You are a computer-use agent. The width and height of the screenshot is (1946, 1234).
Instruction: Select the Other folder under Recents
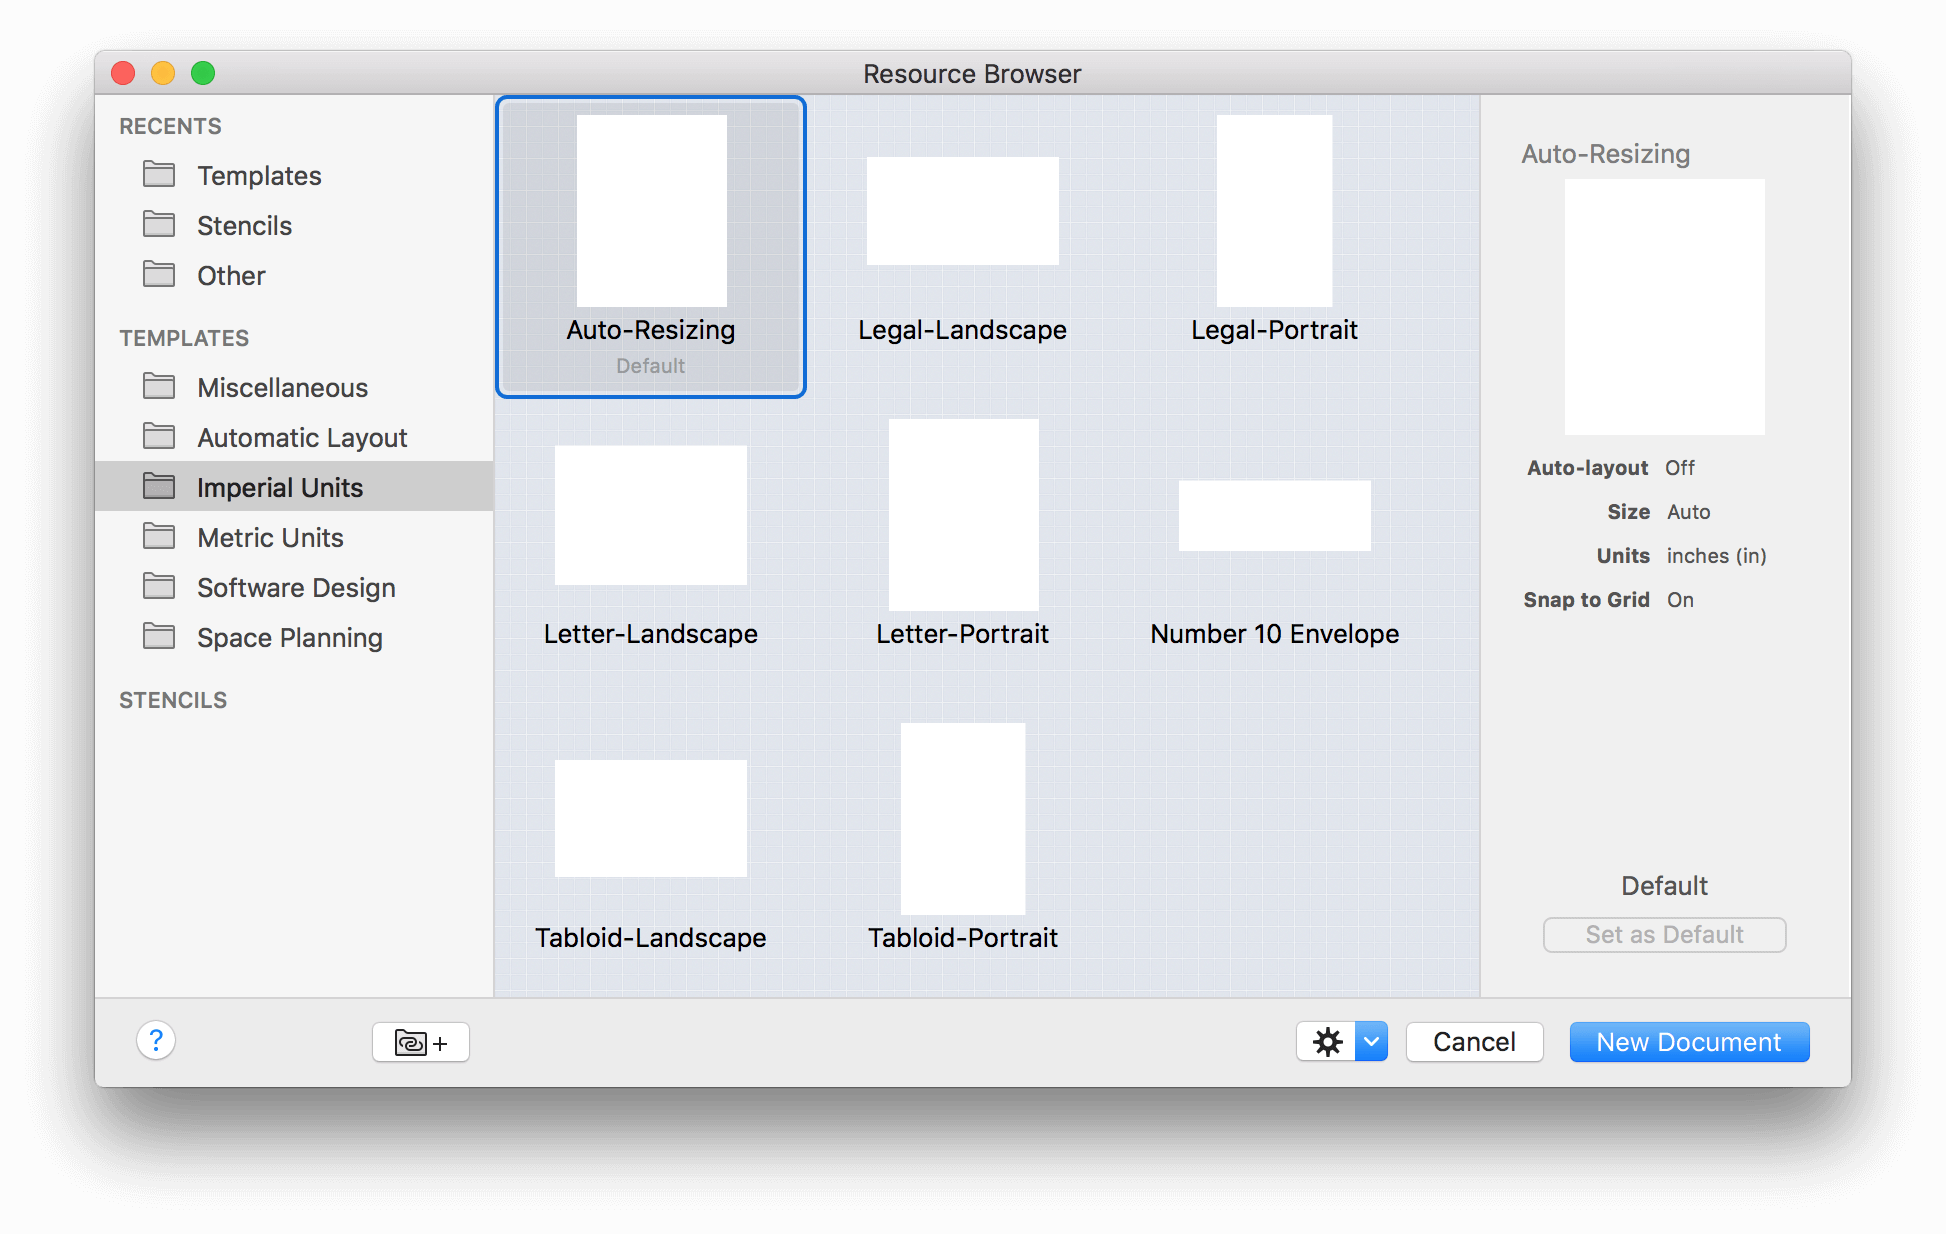[294, 276]
